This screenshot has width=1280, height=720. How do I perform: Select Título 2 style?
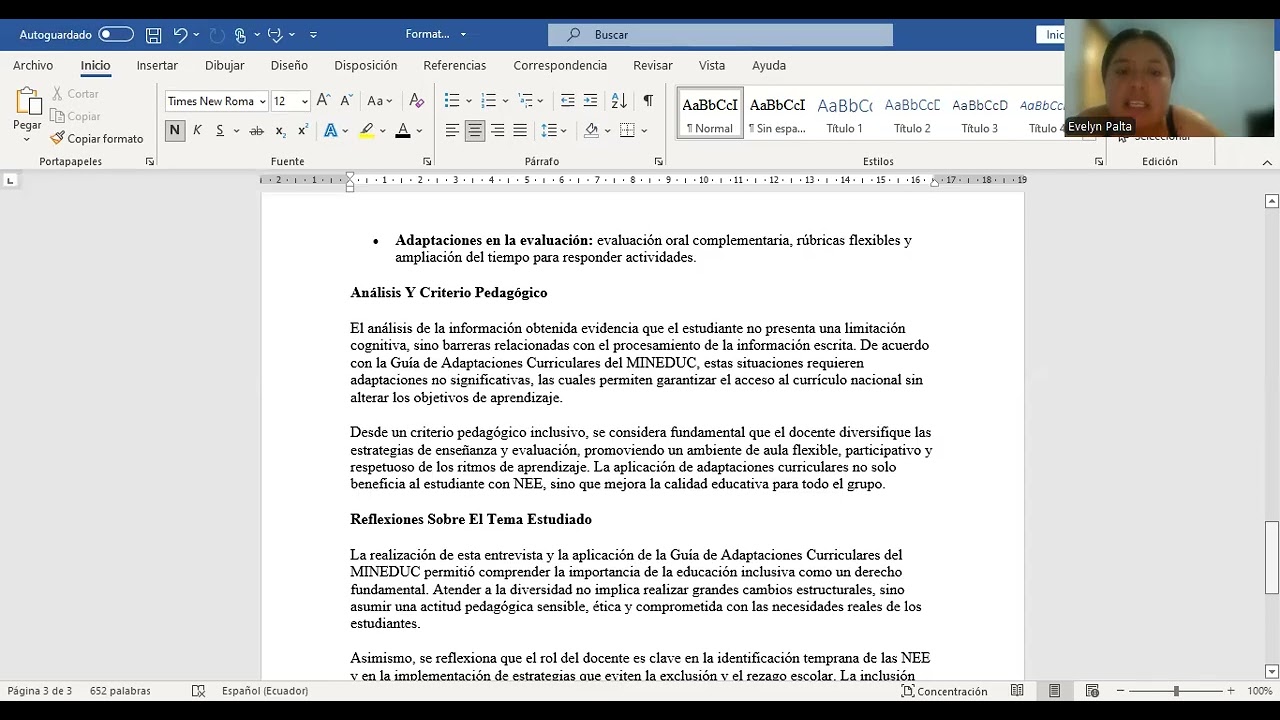(x=912, y=113)
